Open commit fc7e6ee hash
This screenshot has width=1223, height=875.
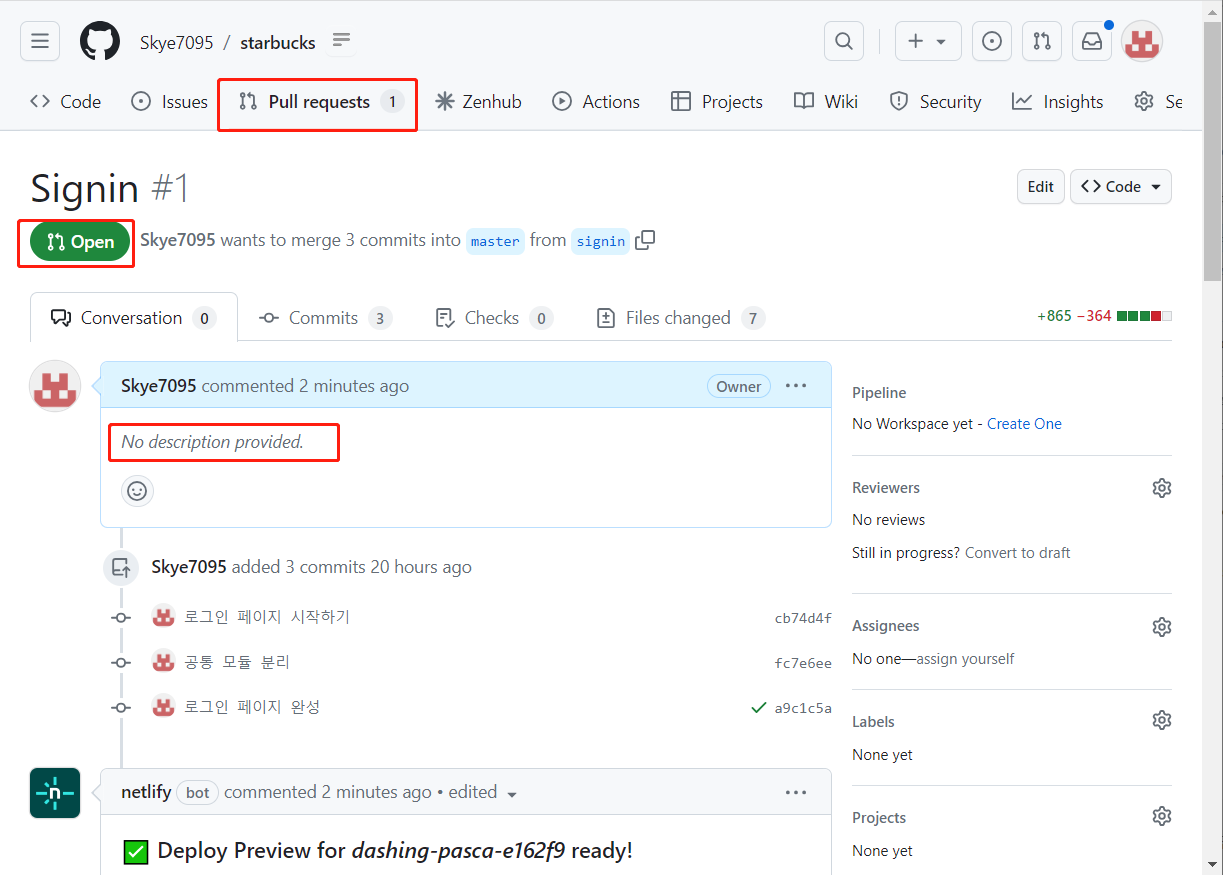tap(803, 663)
